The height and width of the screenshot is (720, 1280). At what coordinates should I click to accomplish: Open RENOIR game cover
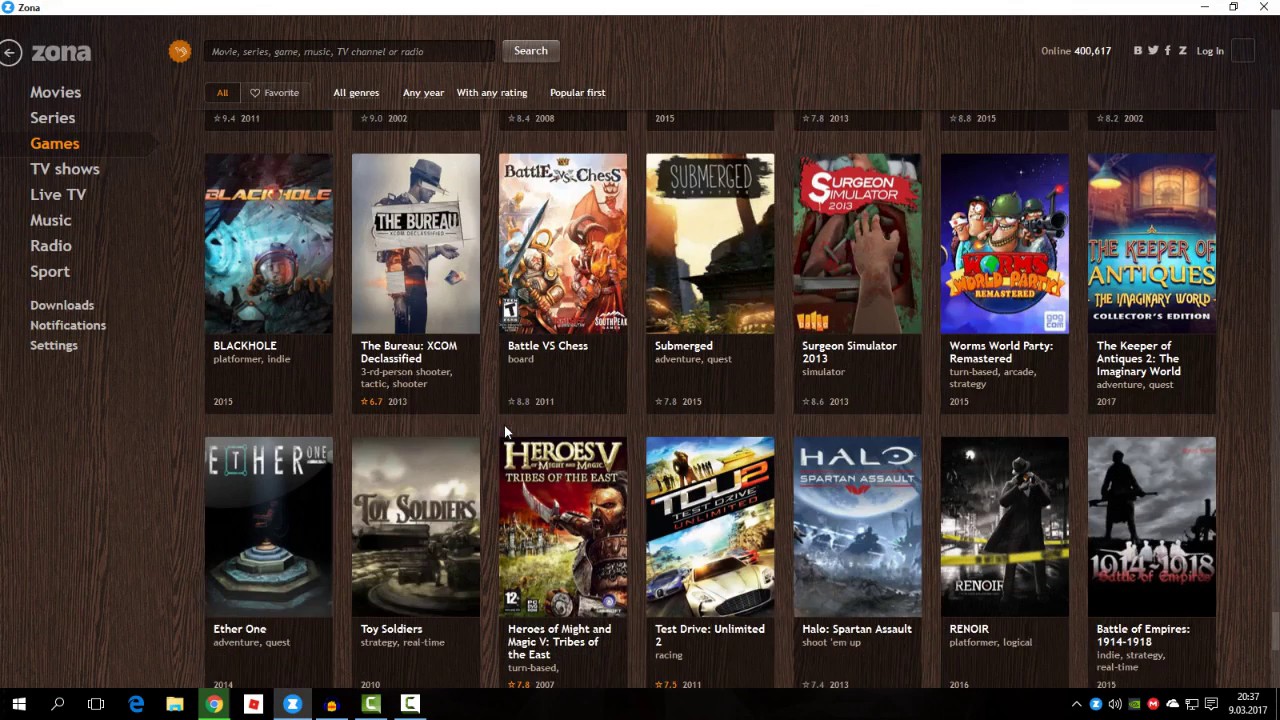click(x=1005, y=527)
